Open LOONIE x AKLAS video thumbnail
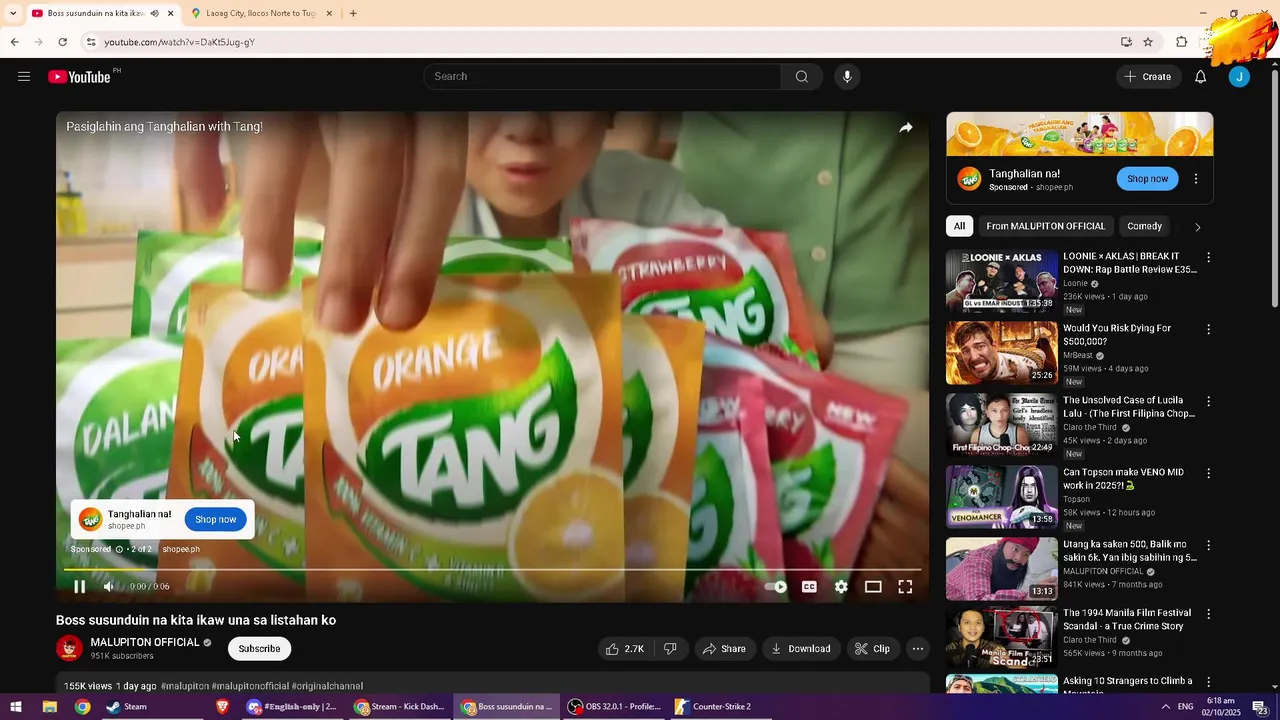Image resolution: width=1280 pixels, height=720 pixels. click(x=1001, y=281)
